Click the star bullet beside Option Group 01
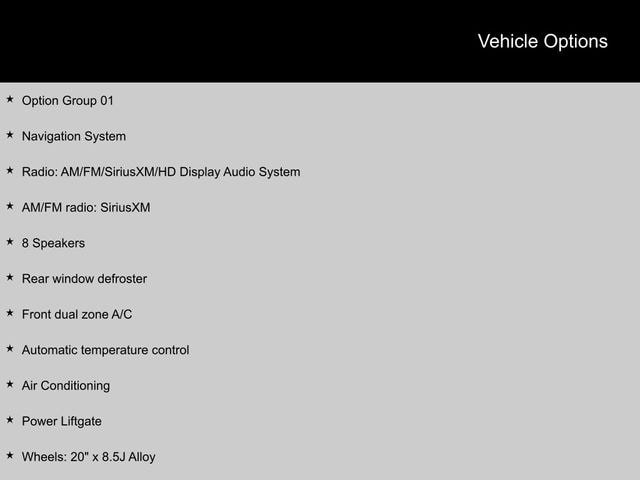640x480 pixels. [10, 99]
